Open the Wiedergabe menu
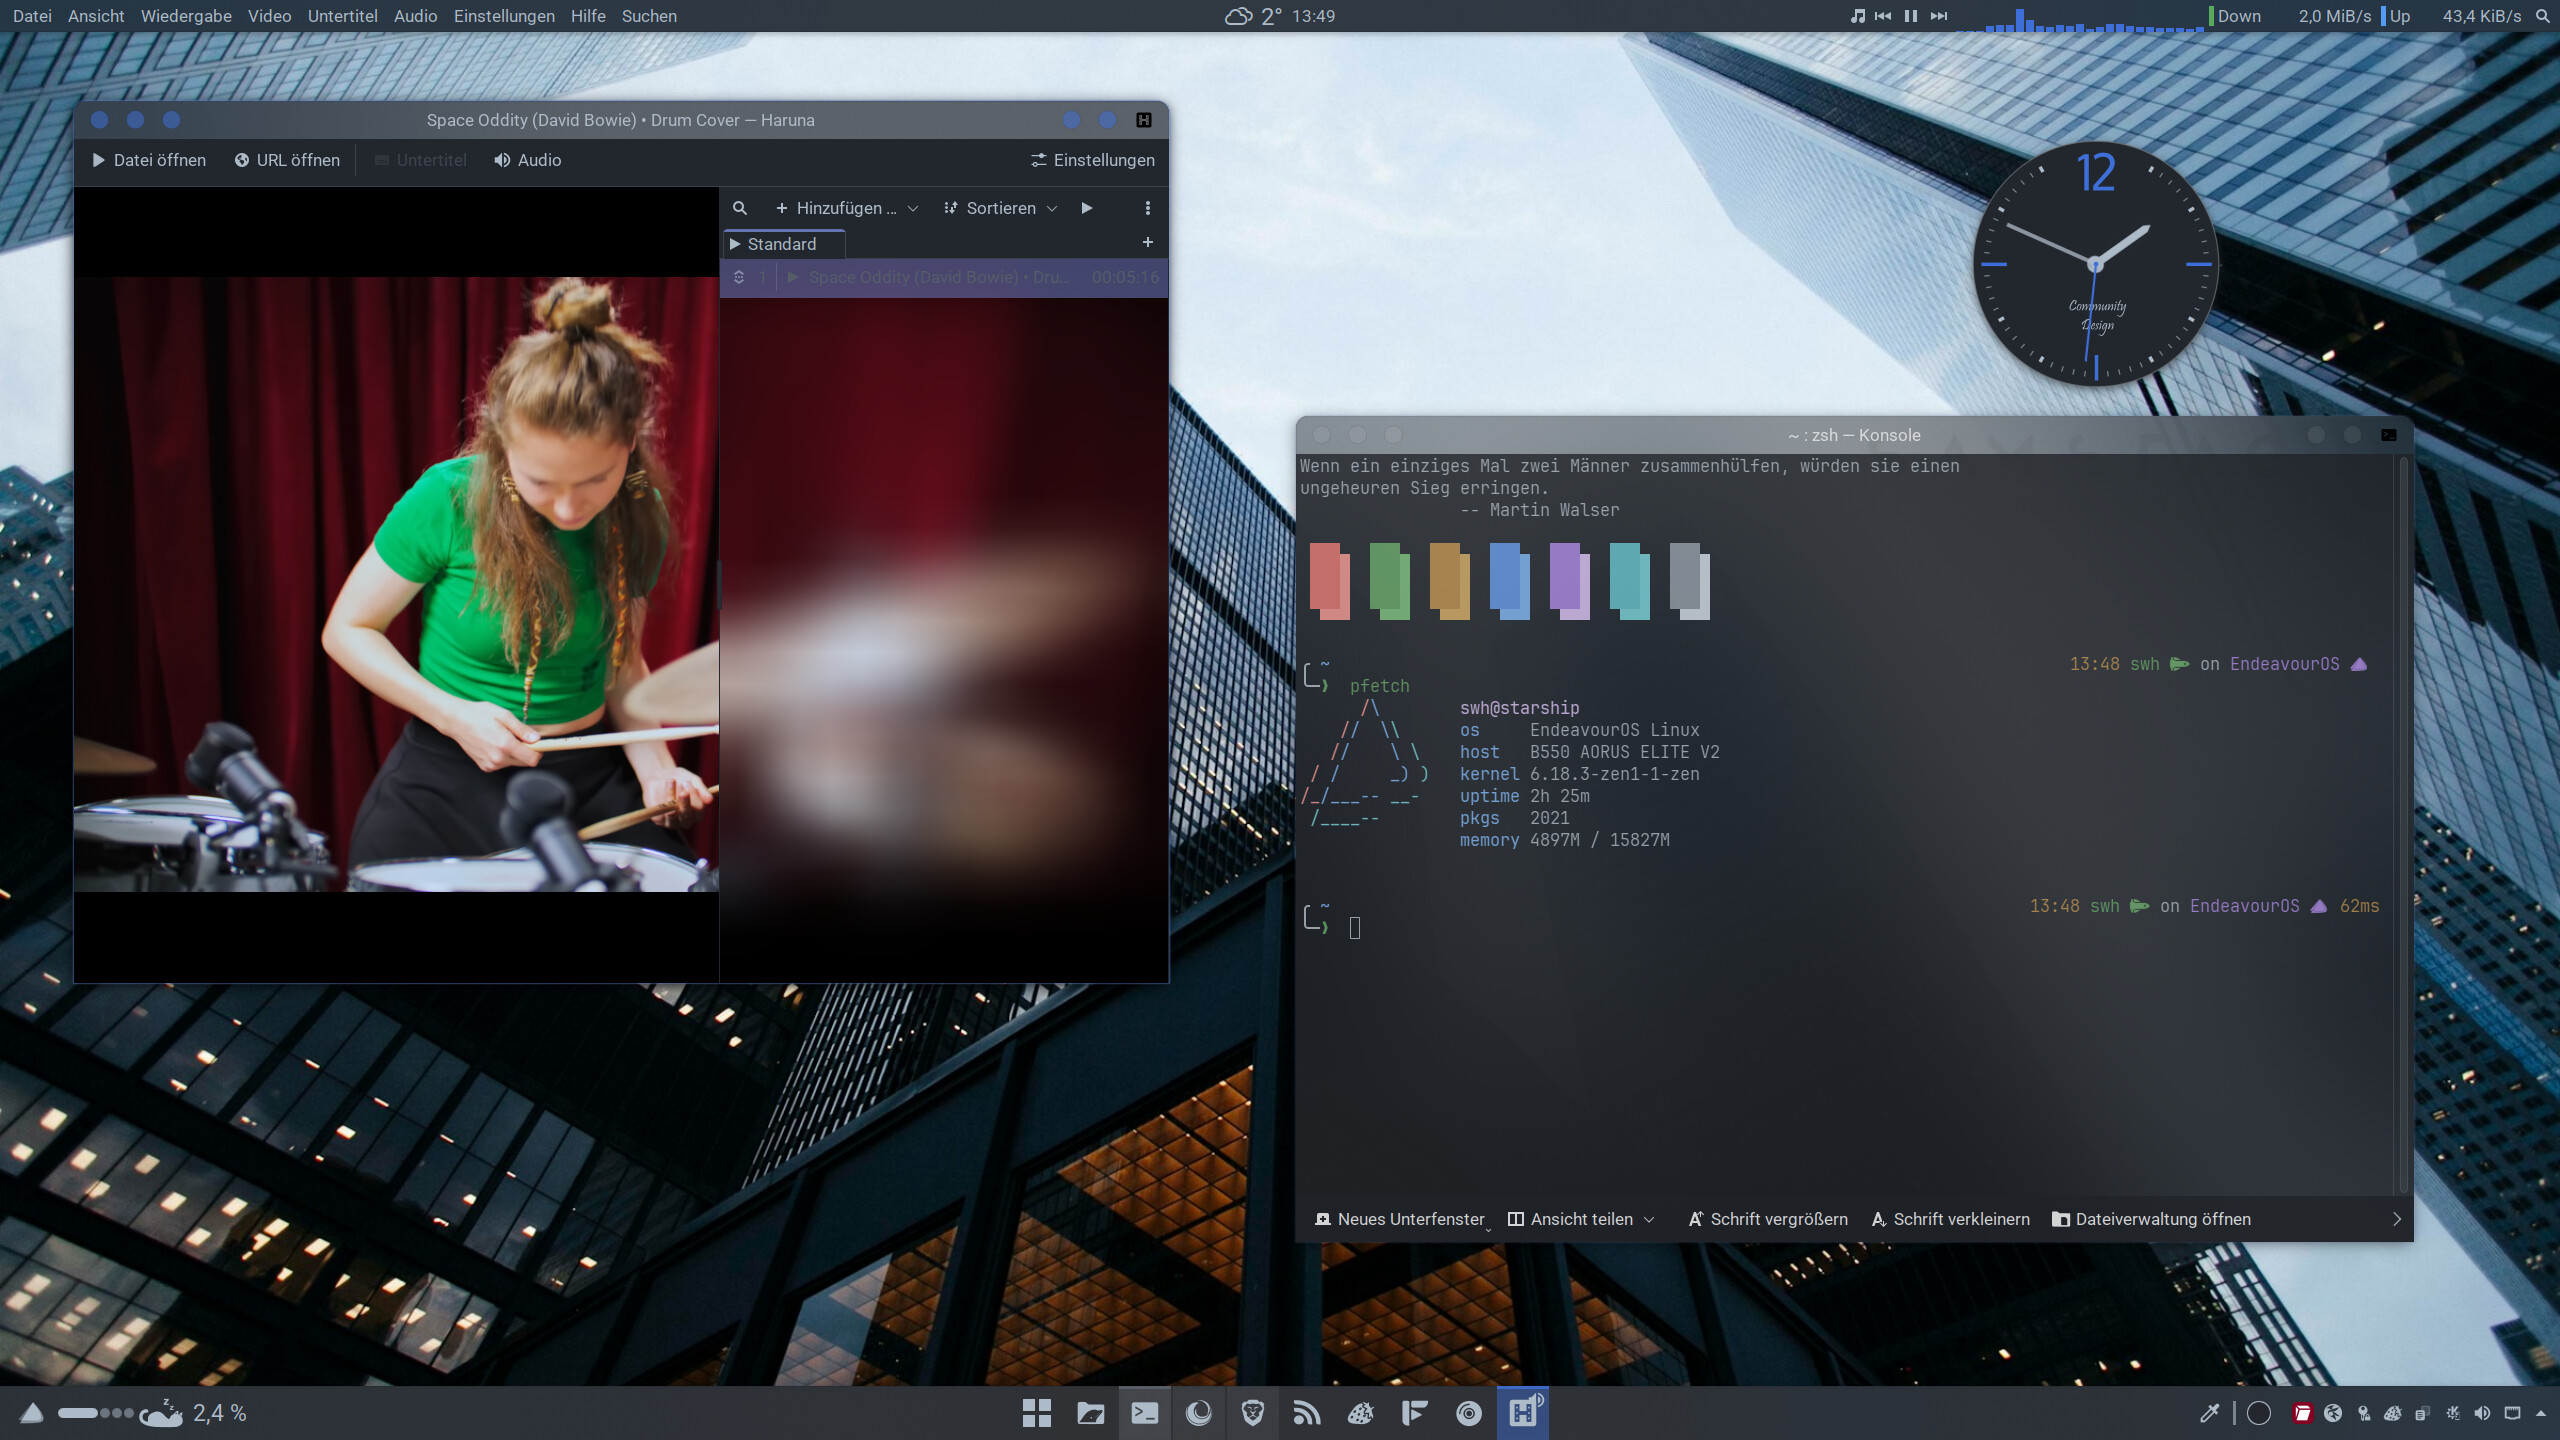 point(186,16)
